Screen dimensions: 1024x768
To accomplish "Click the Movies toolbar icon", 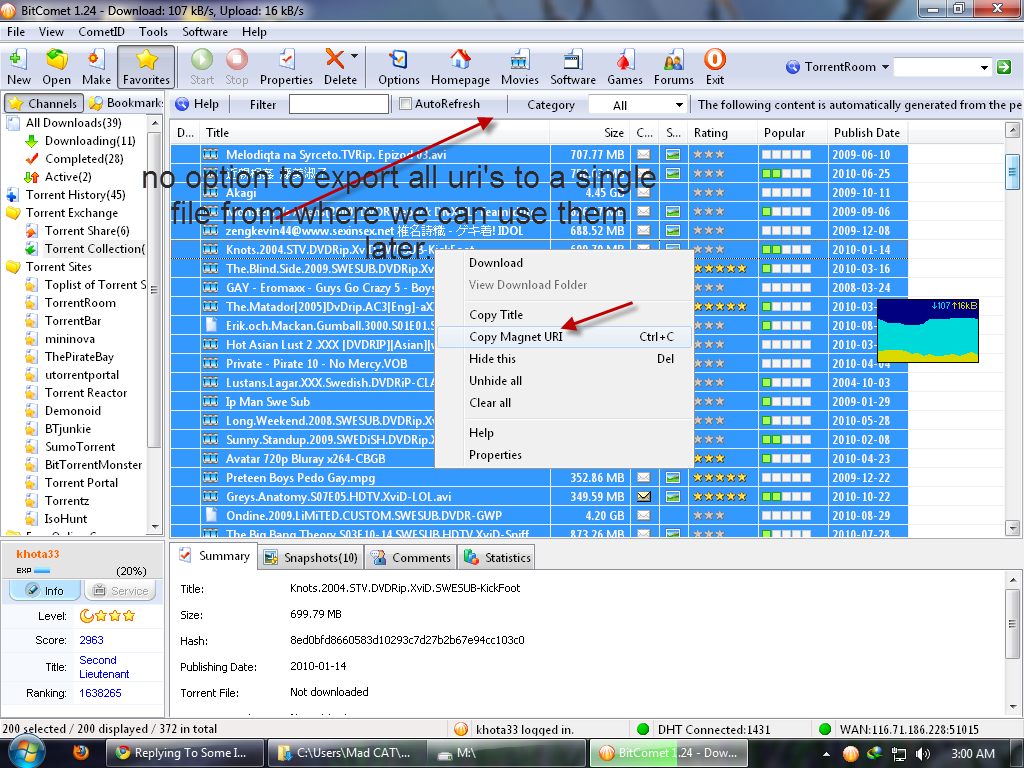I will click(x=519, y=66).
